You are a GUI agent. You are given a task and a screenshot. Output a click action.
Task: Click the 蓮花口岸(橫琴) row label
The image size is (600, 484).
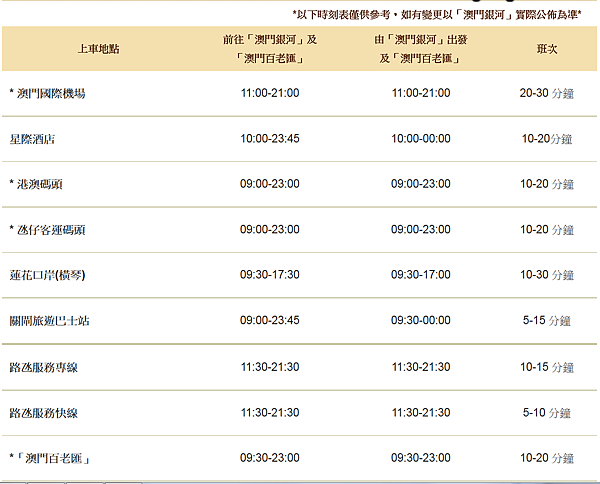tap(47, 275)
